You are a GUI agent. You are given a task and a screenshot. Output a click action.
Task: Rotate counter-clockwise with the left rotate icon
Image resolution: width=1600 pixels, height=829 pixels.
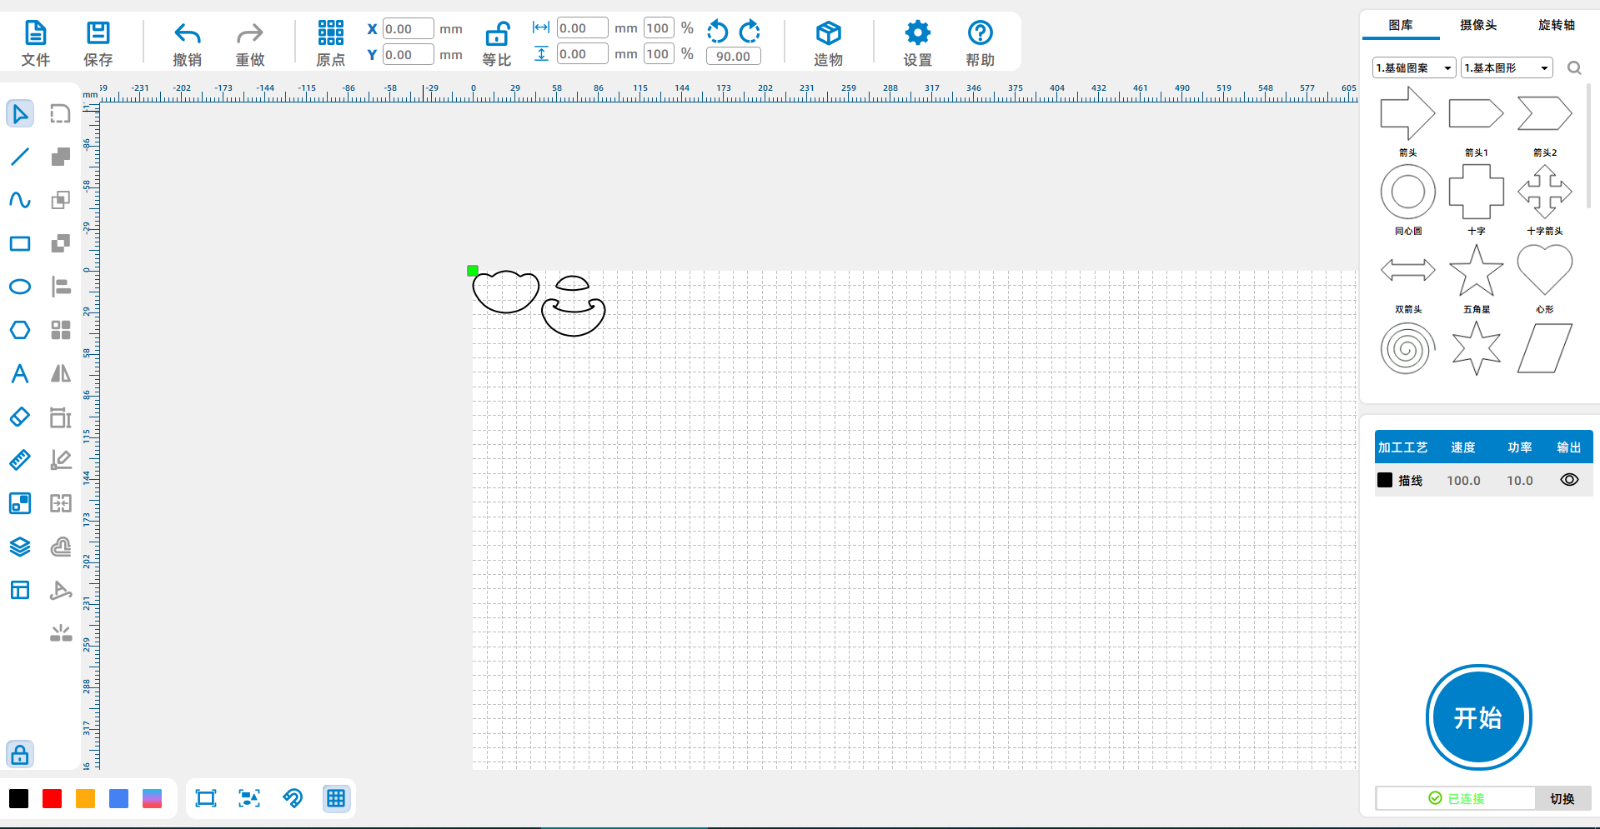coord(718,31)
